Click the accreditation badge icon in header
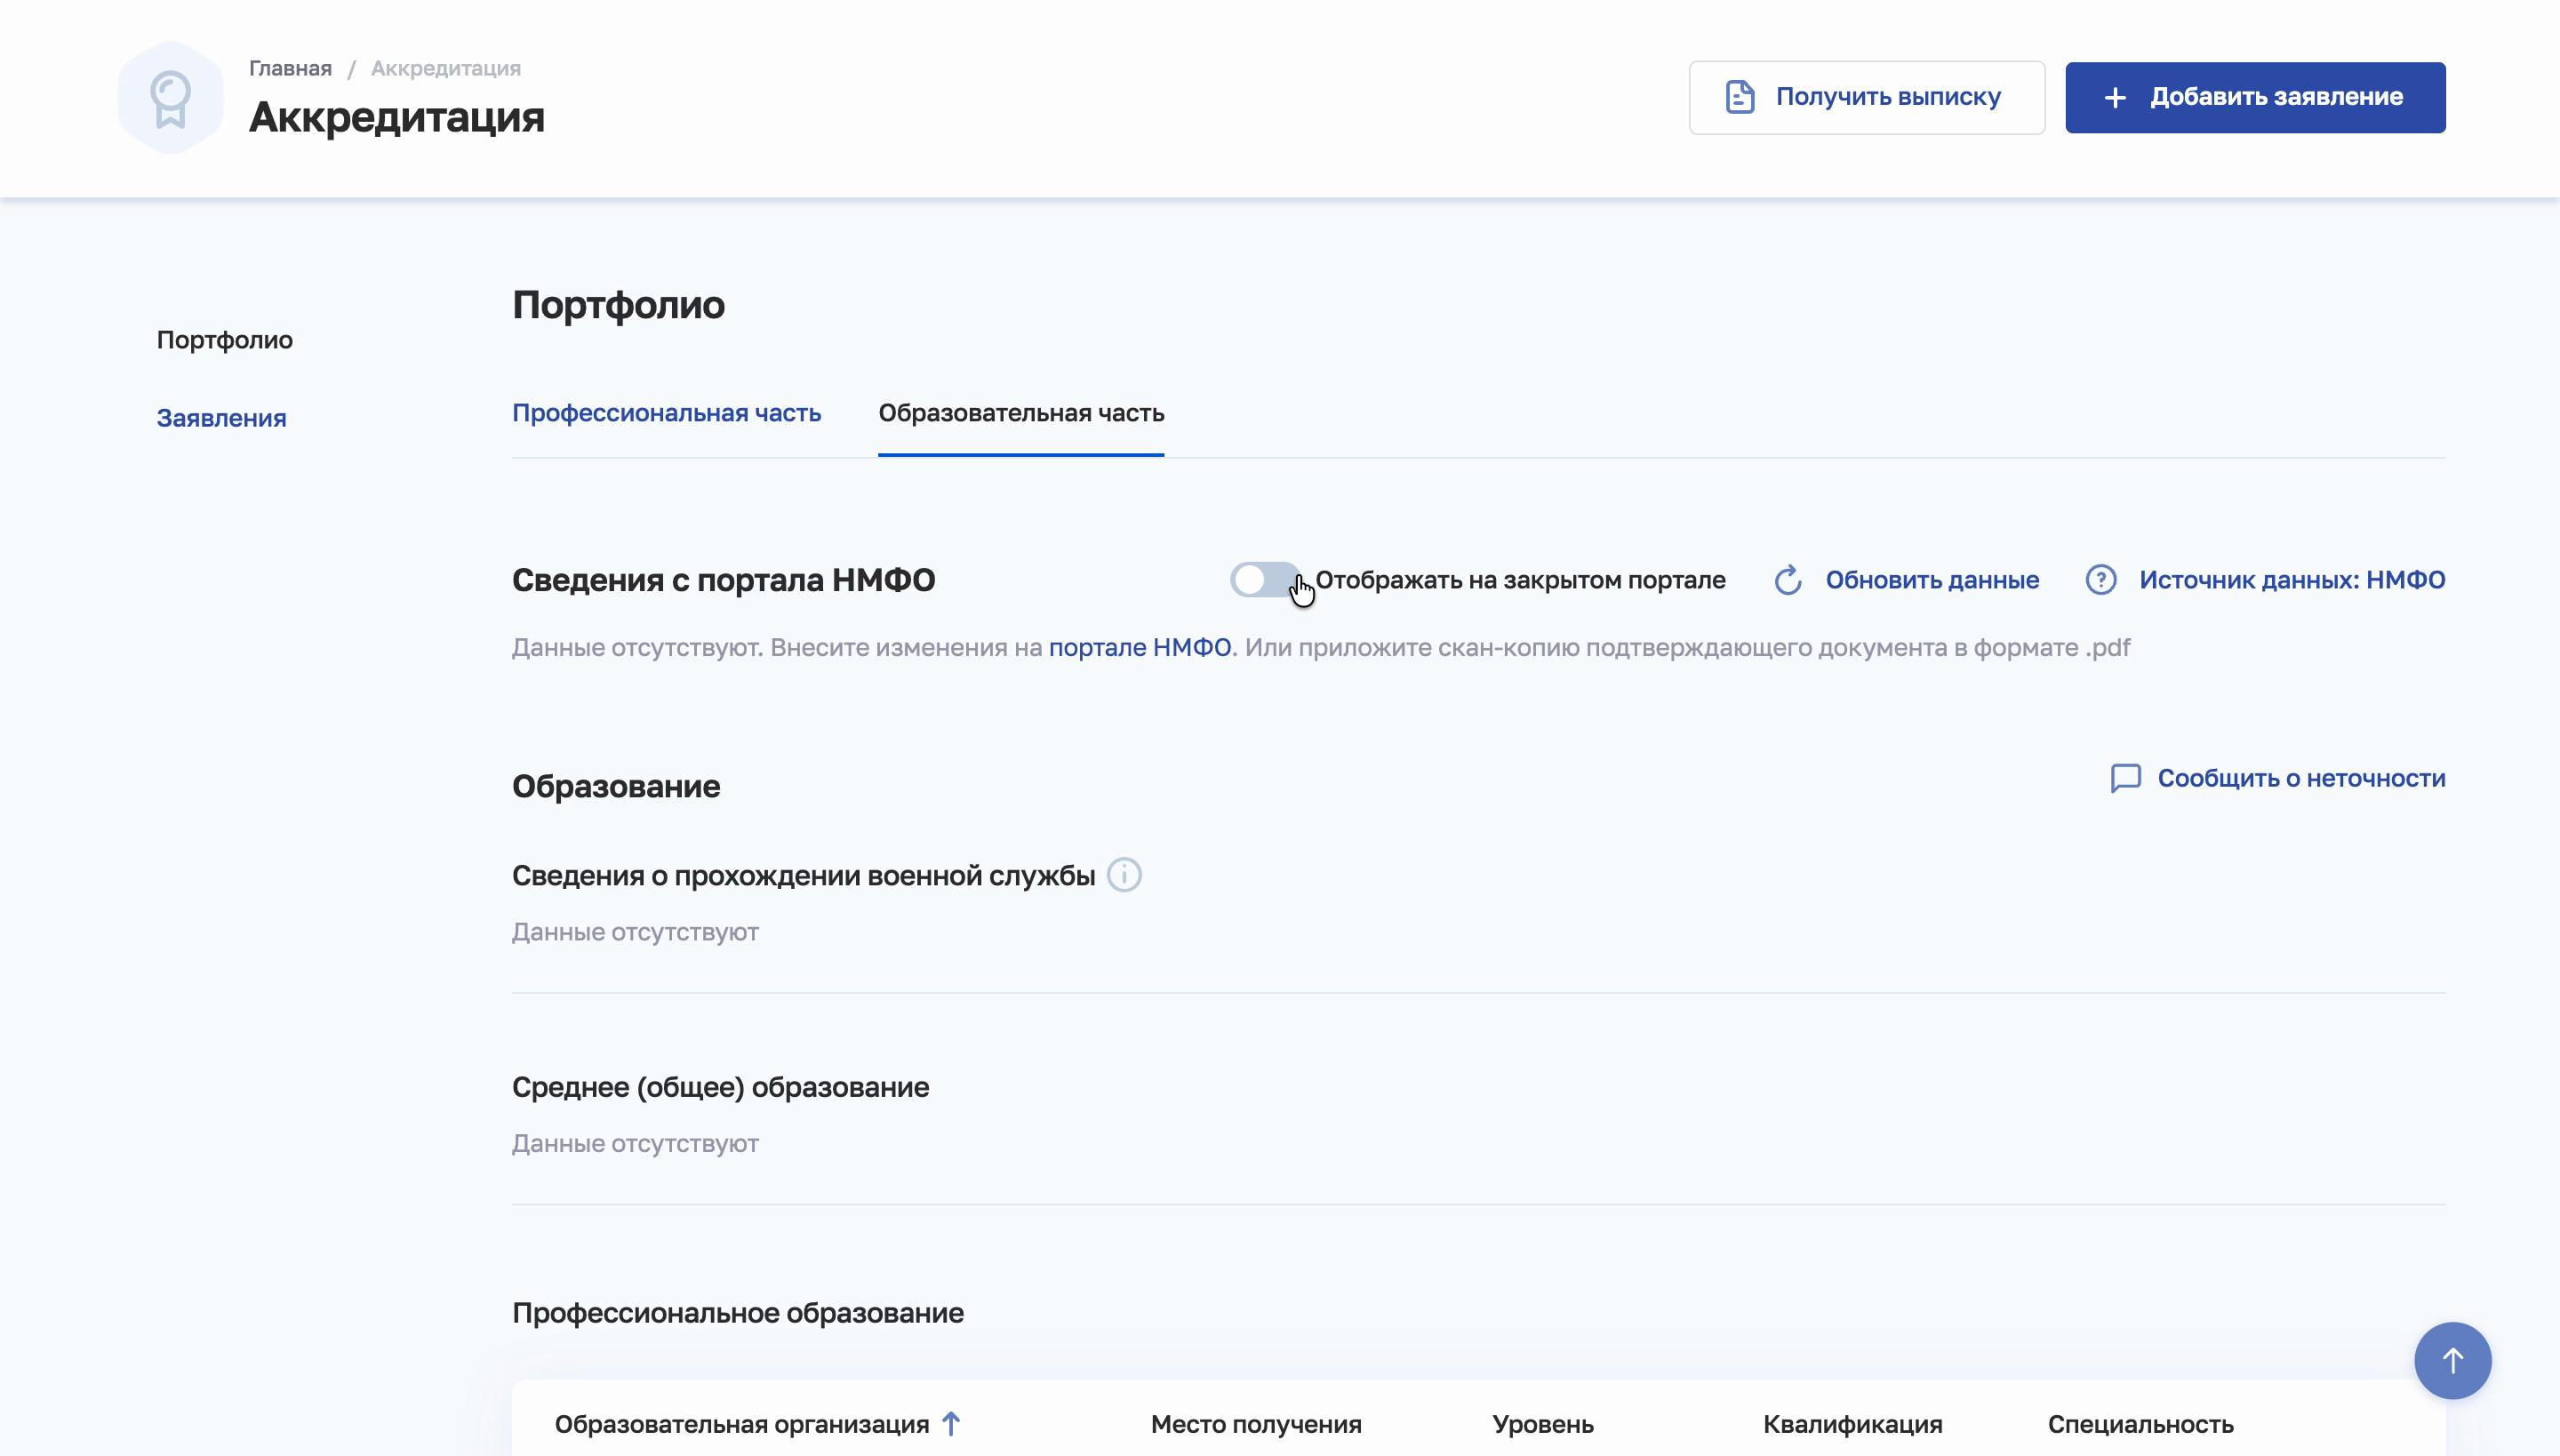This screenshot has height=1456, width=2560. tap(170, 98)
